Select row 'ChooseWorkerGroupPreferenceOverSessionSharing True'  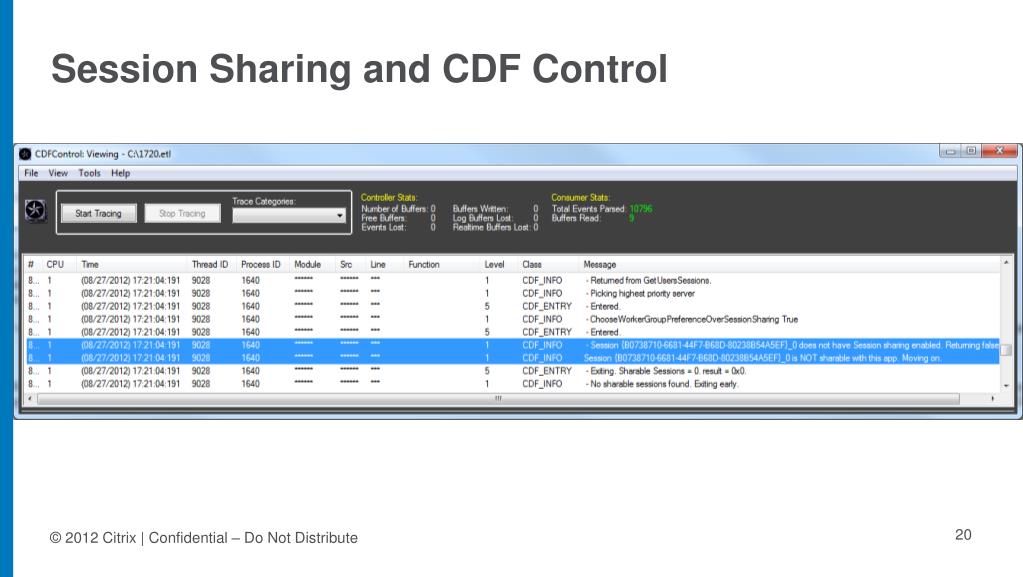click(512, 319)
